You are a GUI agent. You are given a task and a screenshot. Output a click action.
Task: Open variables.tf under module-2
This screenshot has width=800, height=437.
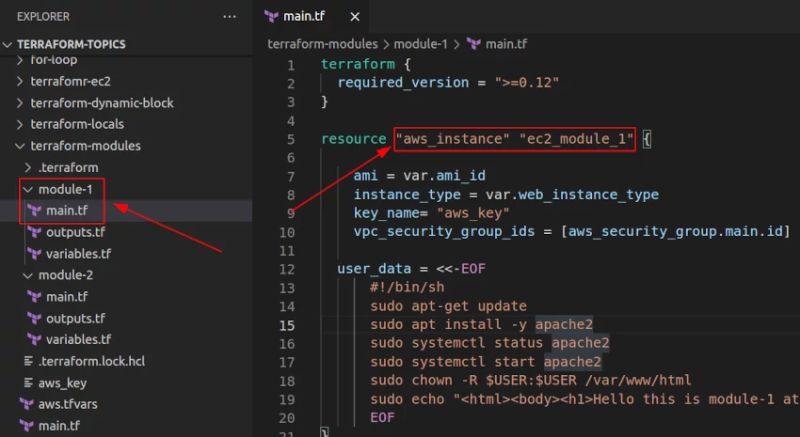point(79,340)
